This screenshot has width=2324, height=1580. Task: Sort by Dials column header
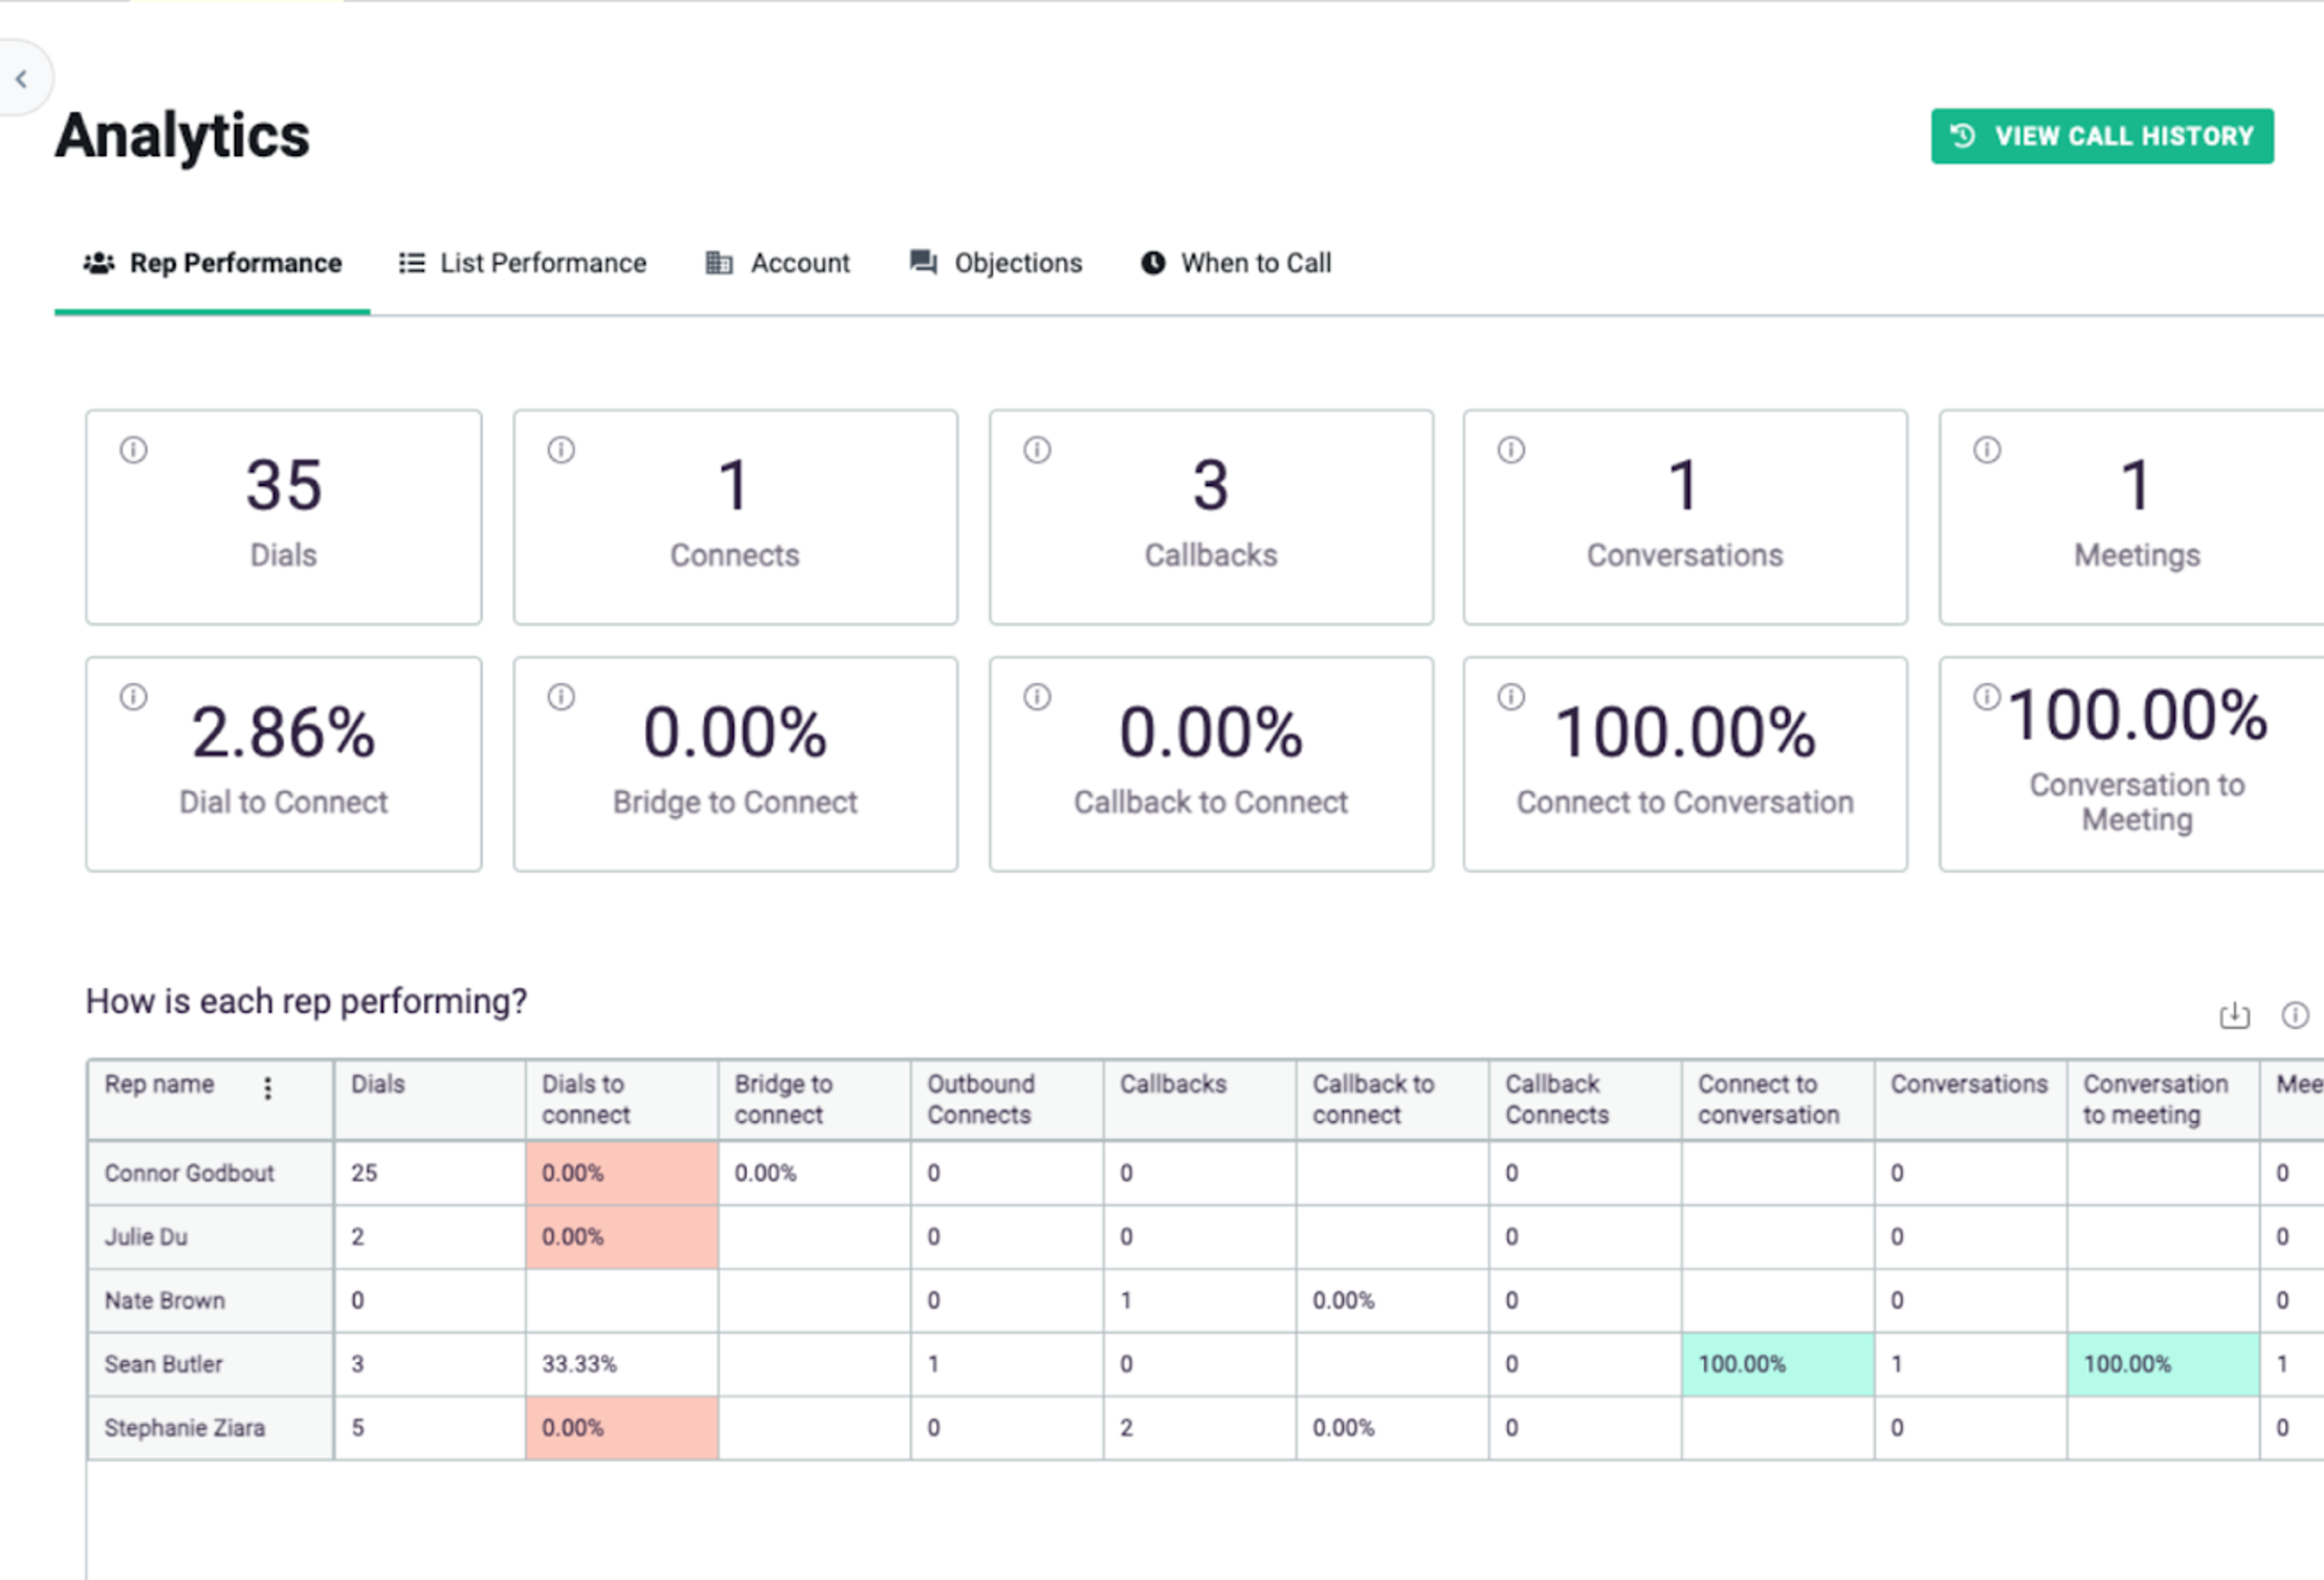point(378,1084)
